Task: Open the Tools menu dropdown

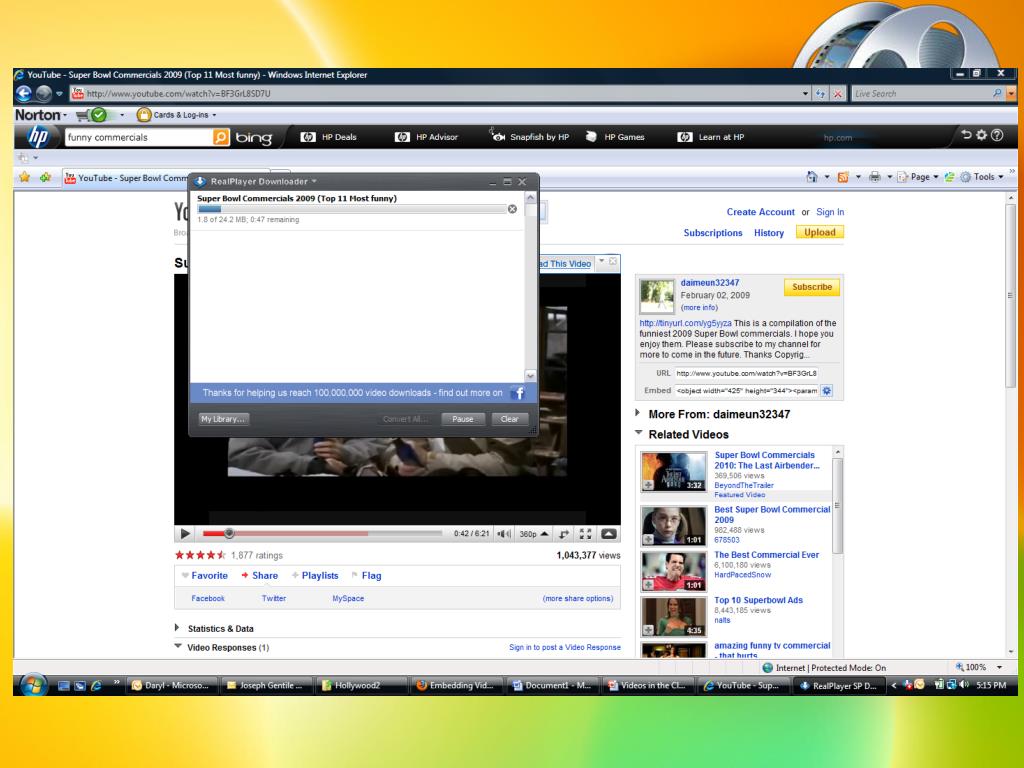Action: coord(982,176)
